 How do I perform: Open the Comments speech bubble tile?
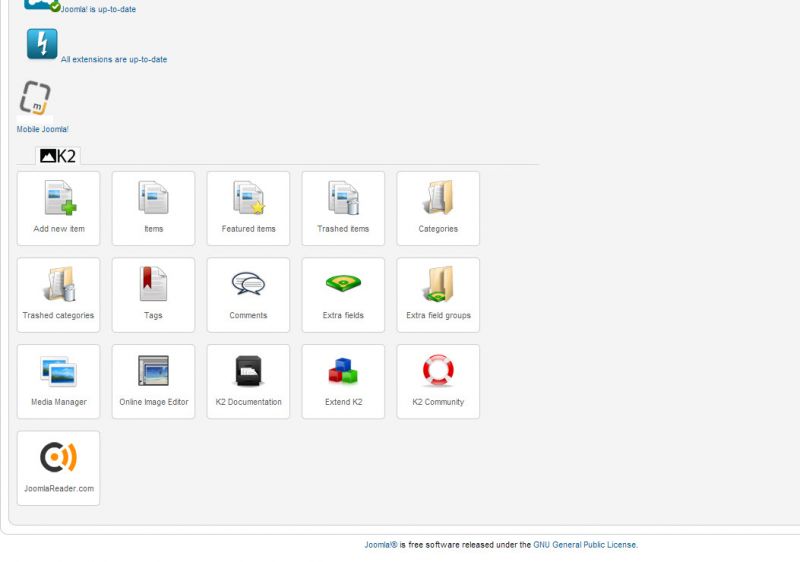[x=248, y=295]
